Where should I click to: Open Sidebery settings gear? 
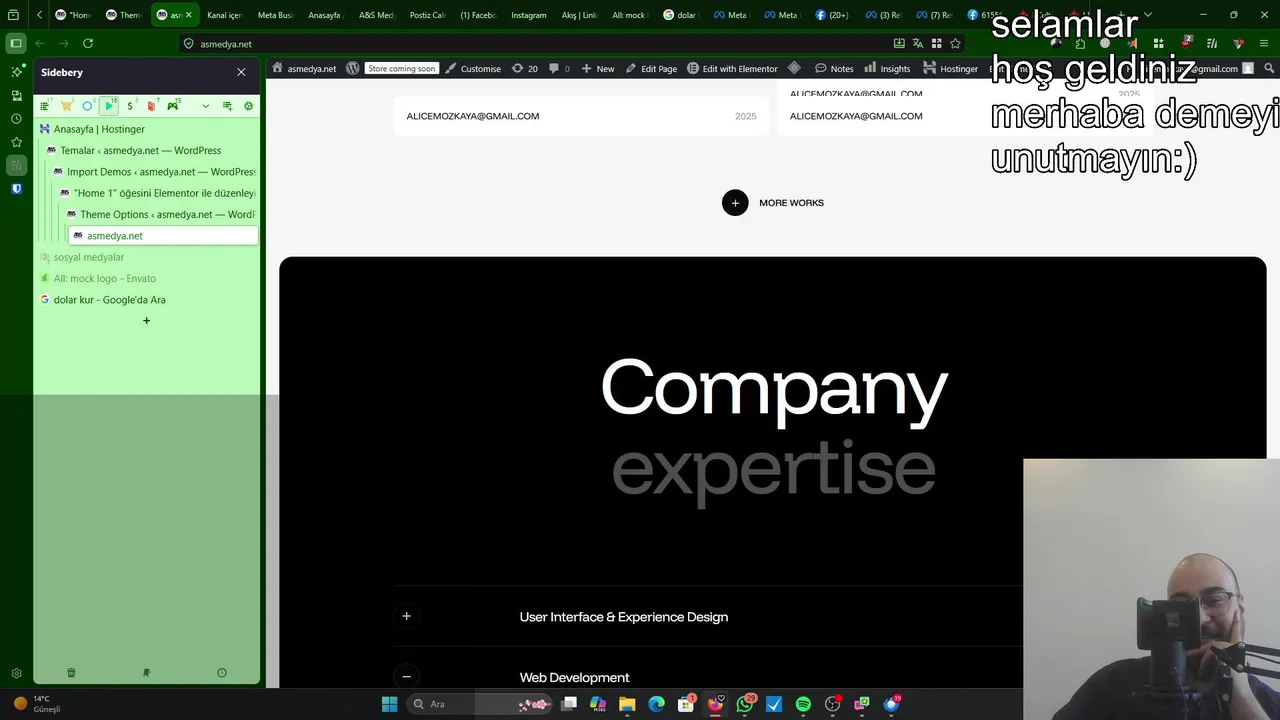pos(248,106)
